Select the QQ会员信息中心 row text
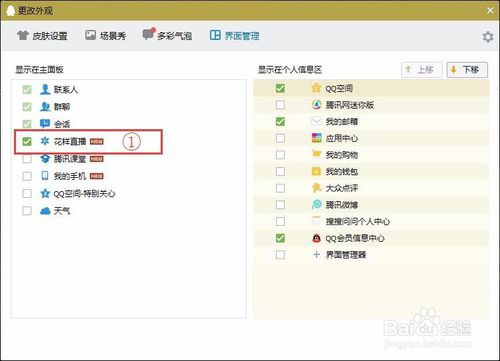 tap(355, 238)
